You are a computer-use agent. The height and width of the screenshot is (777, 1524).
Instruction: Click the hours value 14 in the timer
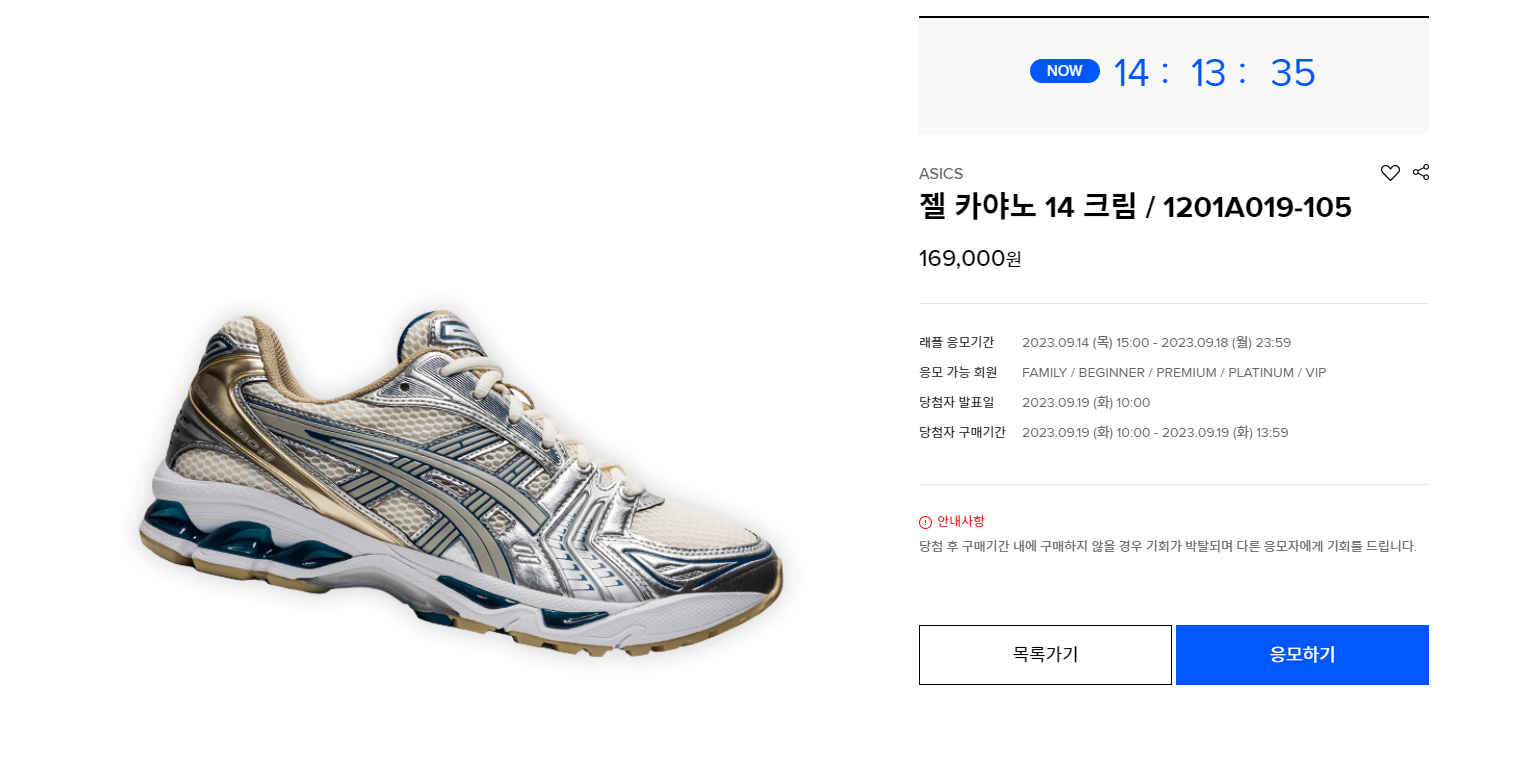point(1131,73)
